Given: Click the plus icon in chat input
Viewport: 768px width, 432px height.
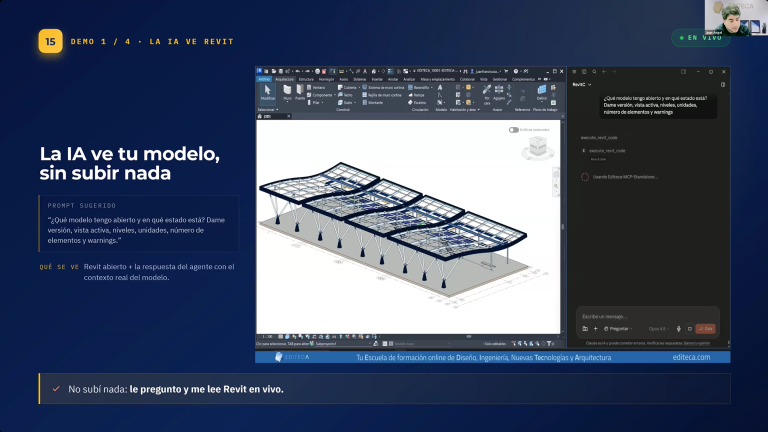Looking at the screenshot, I should click(x=596, y=329).
